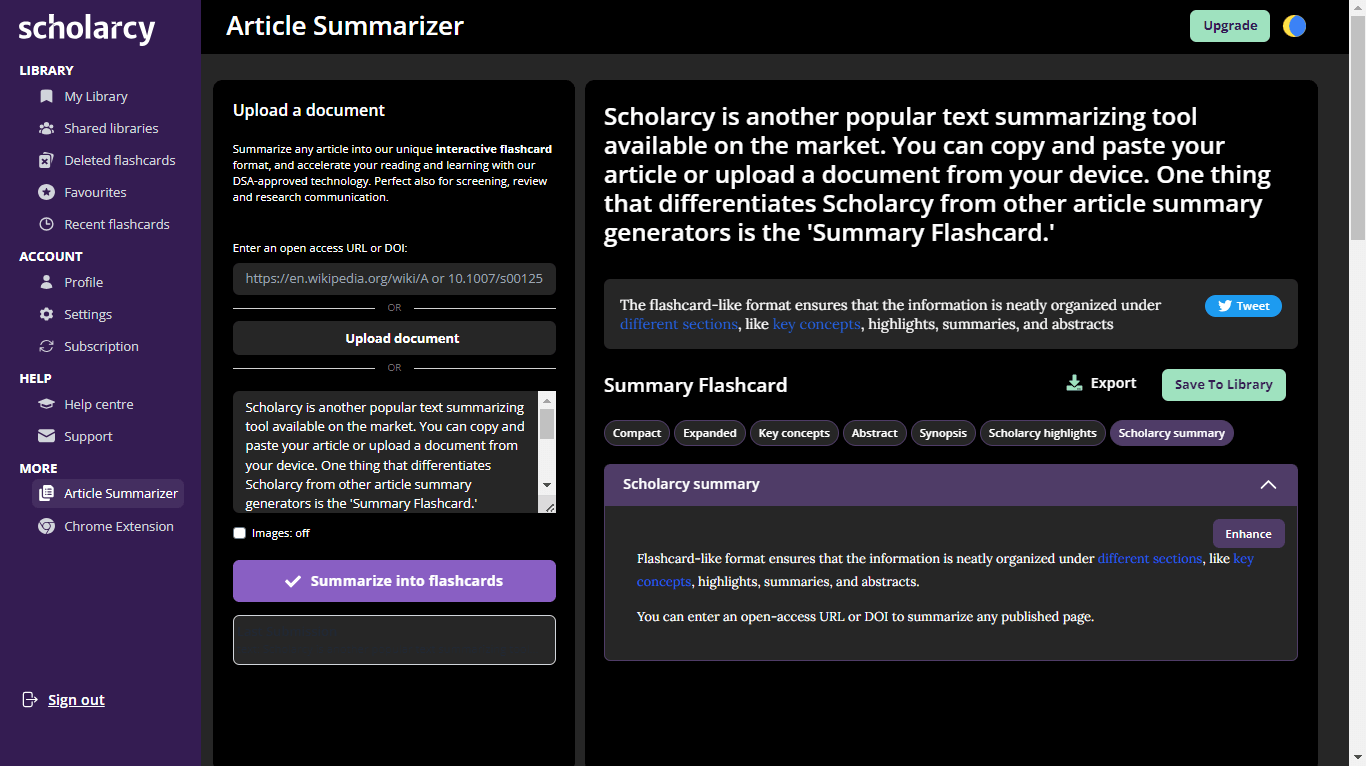Collapse the Scholarcy summary section chevron

[x=1268, y=484]
